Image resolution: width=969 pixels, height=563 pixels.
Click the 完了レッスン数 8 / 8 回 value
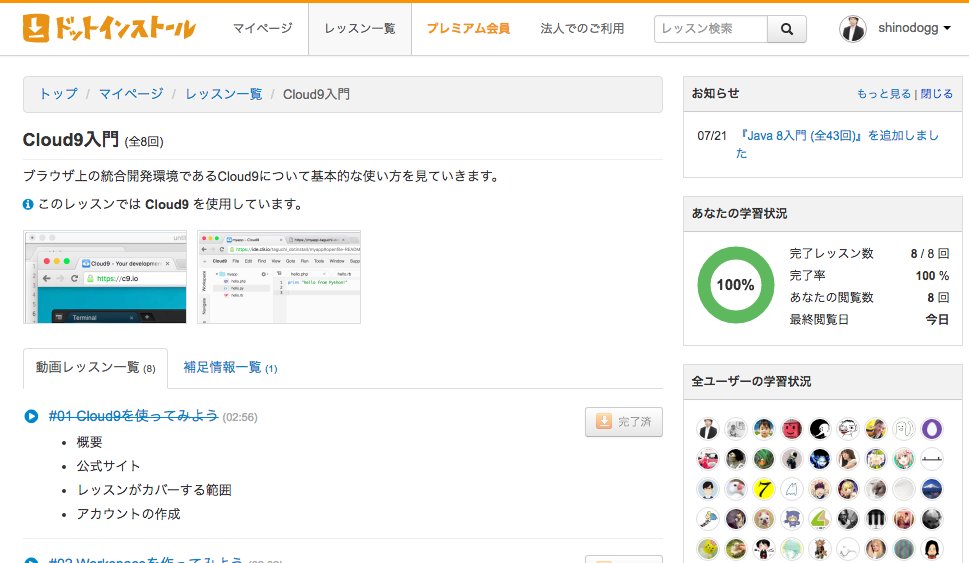click(x=929, y=253)
